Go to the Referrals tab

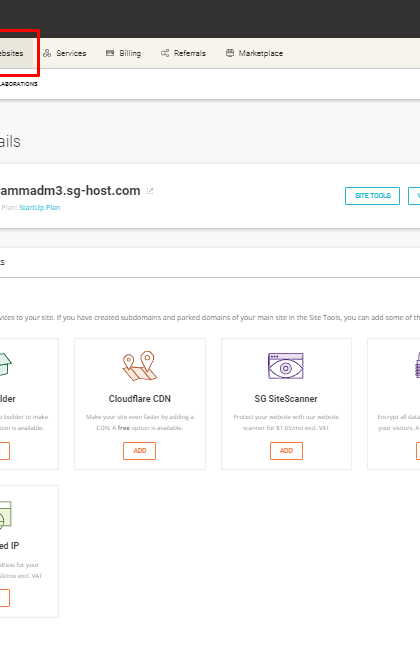pyautogui.click(x=183, y=53)
